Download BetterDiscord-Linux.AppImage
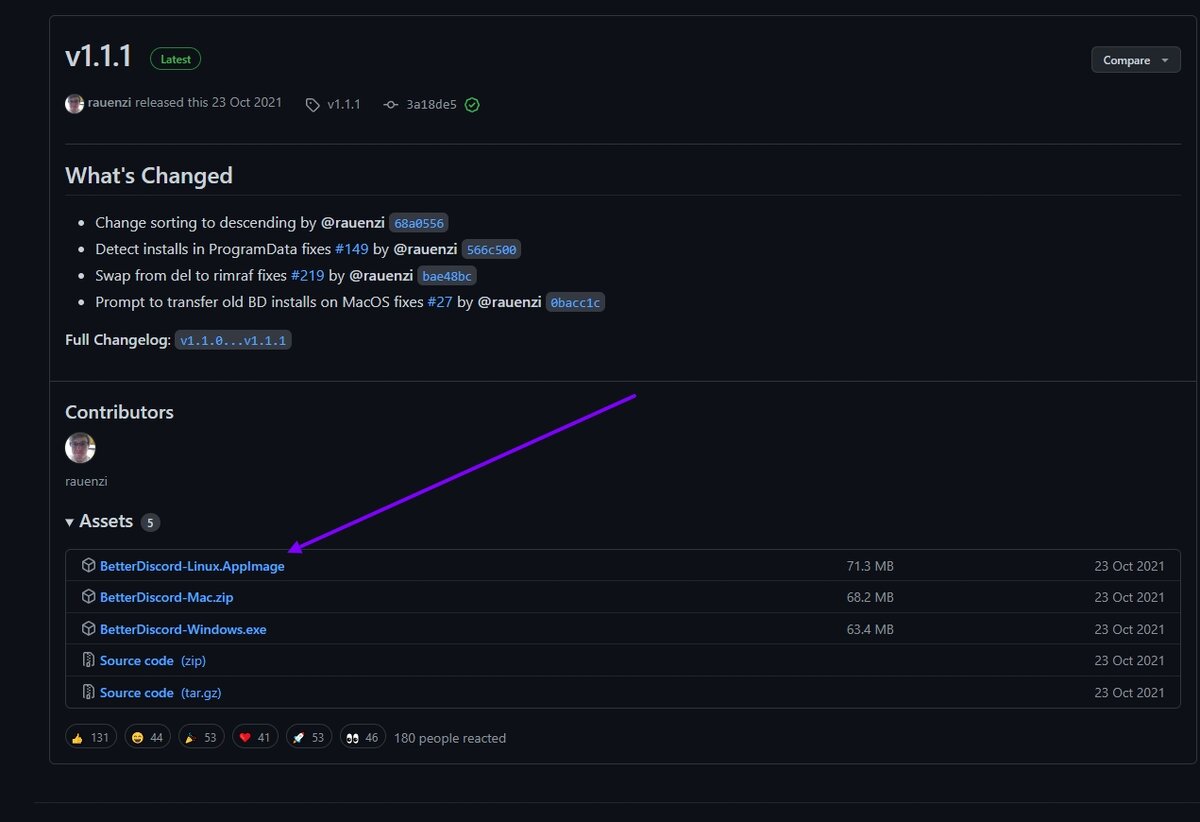This screenshot has width=1200, height=822. (x=192, y=566)
